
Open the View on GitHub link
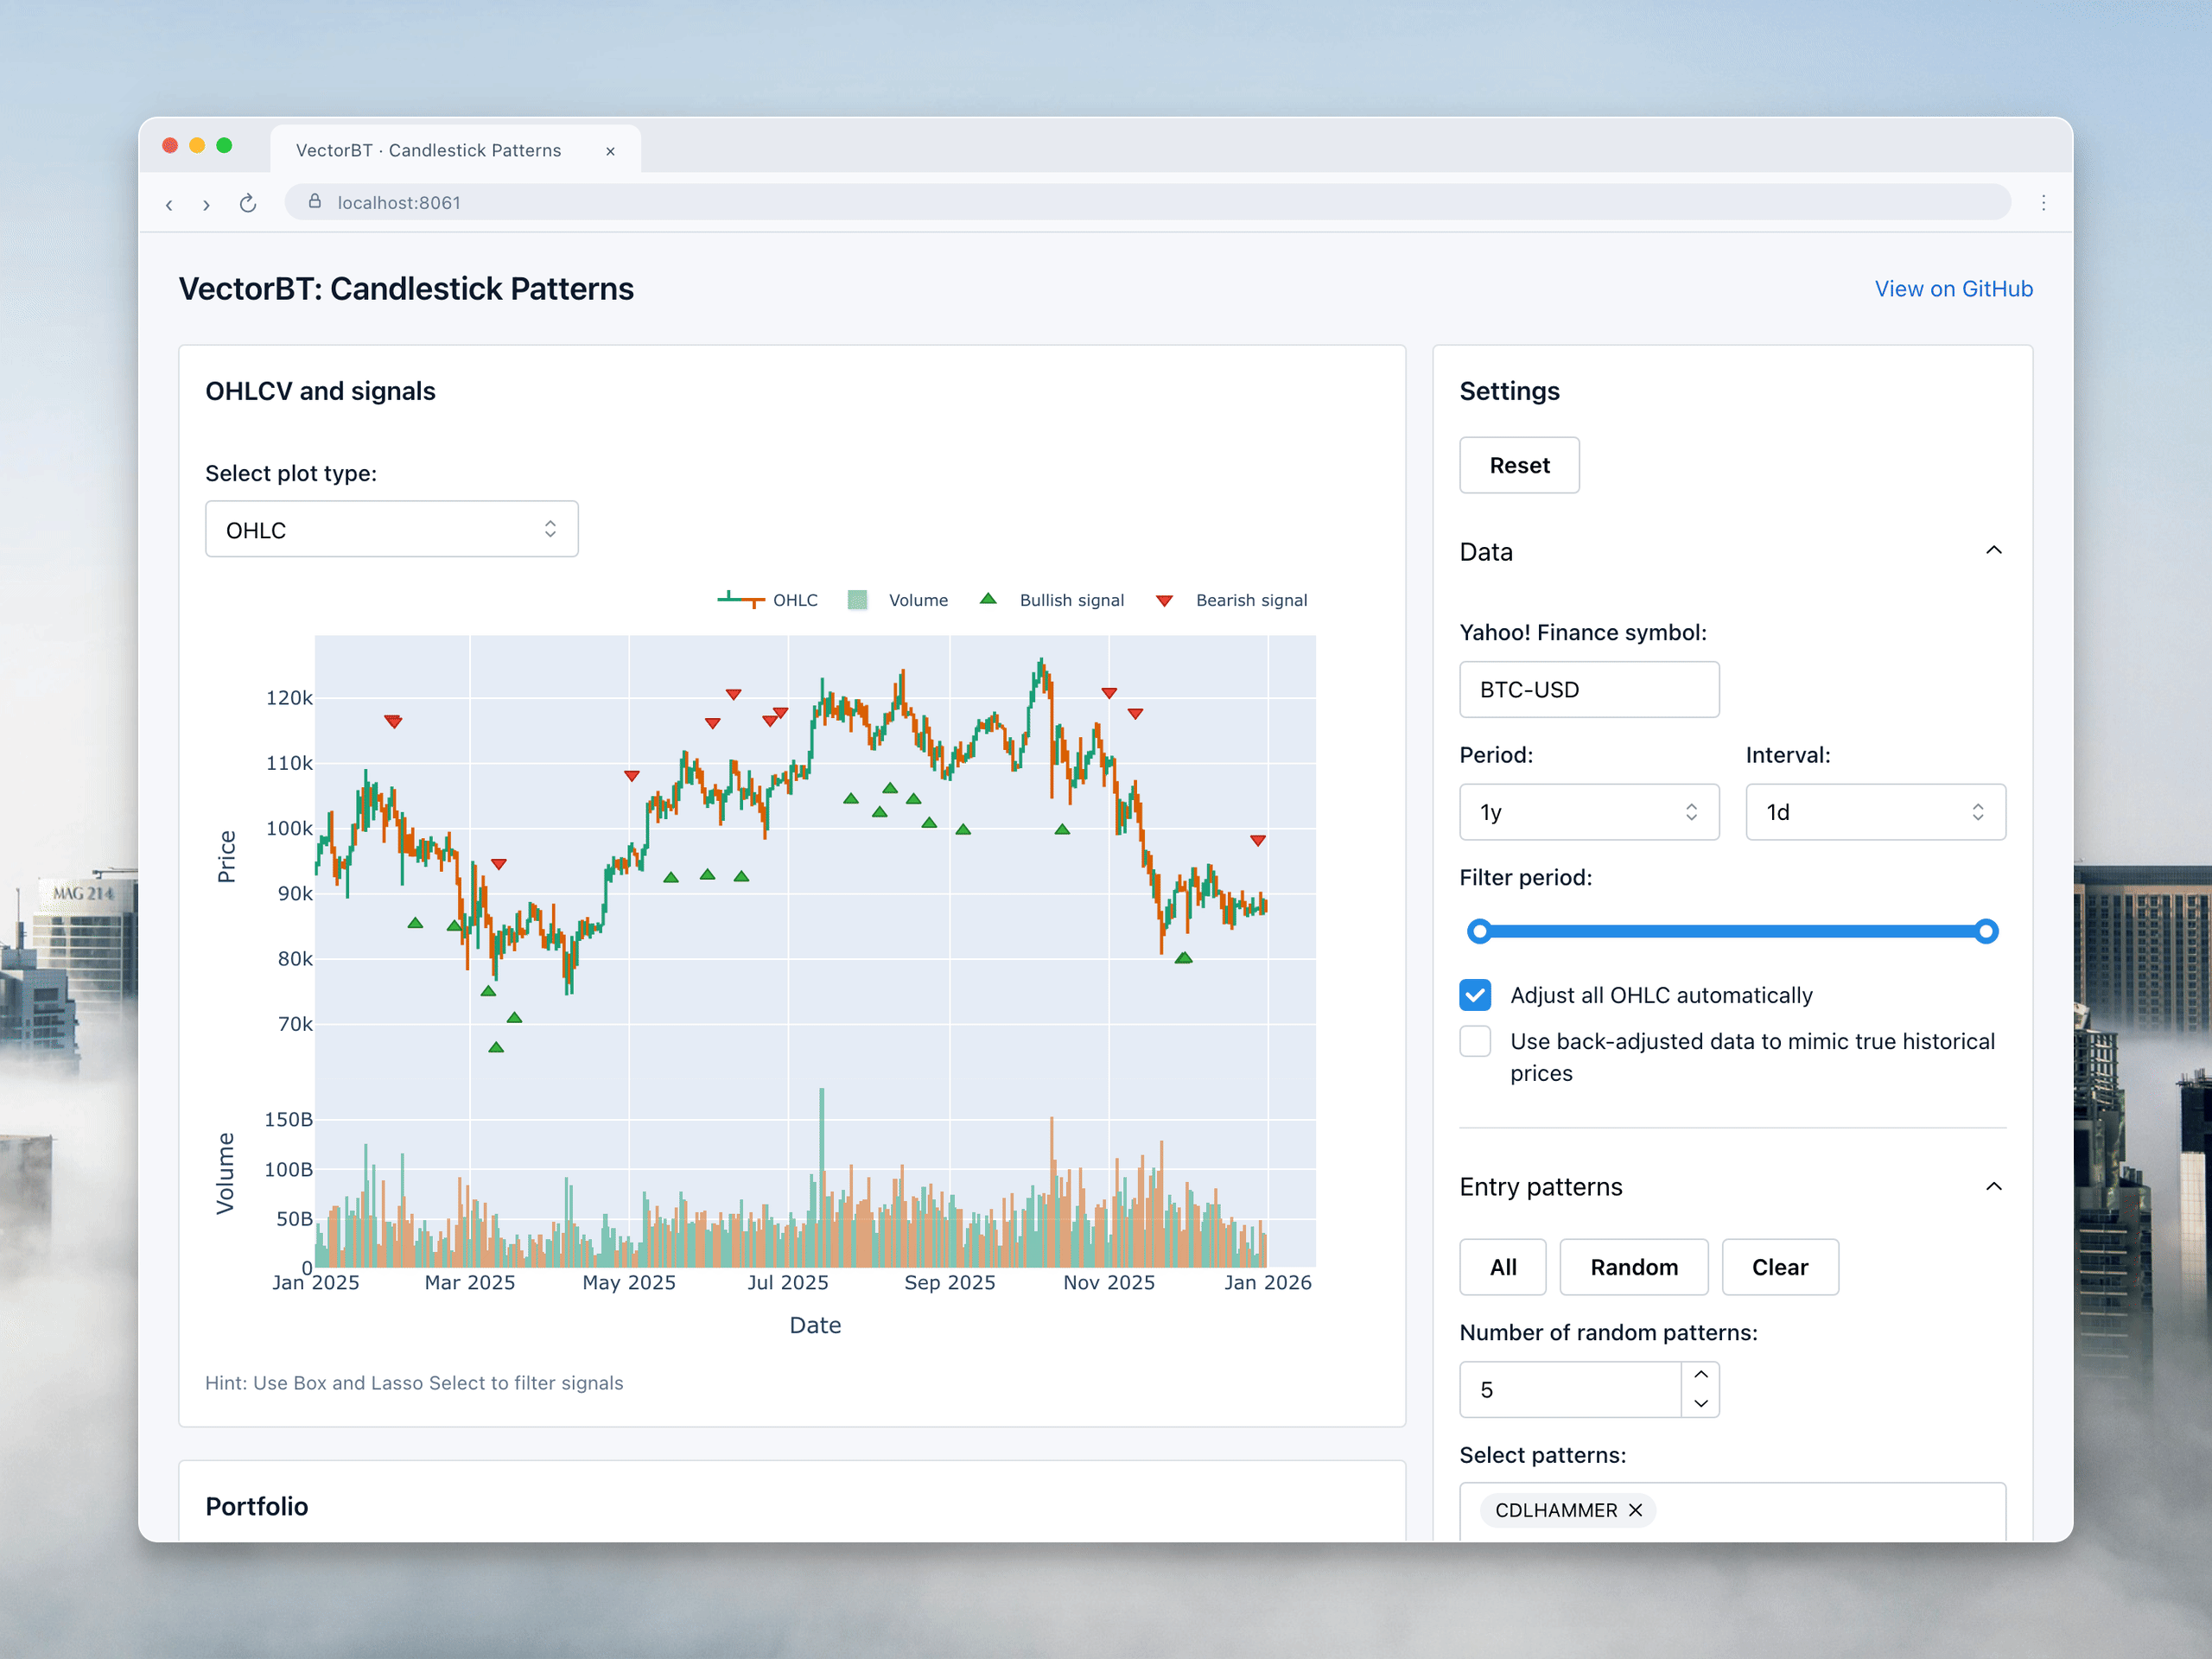(1953, 289)
